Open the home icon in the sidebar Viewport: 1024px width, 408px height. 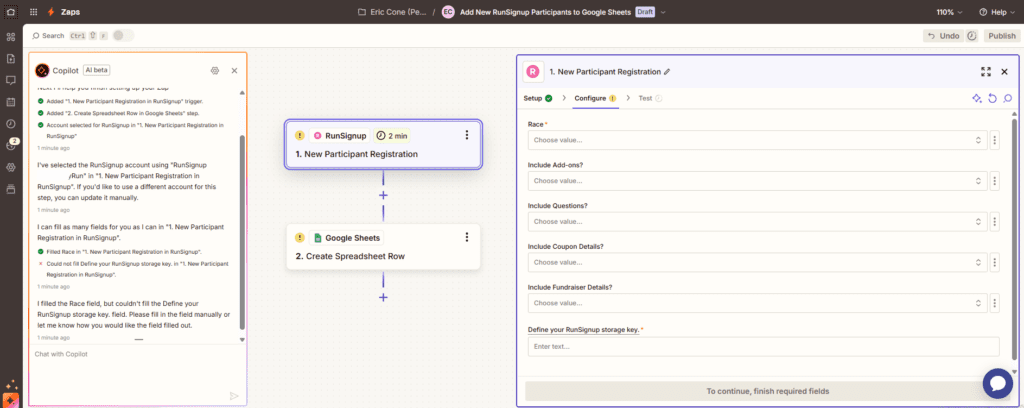pyautogui.click(x=11, y=12)
